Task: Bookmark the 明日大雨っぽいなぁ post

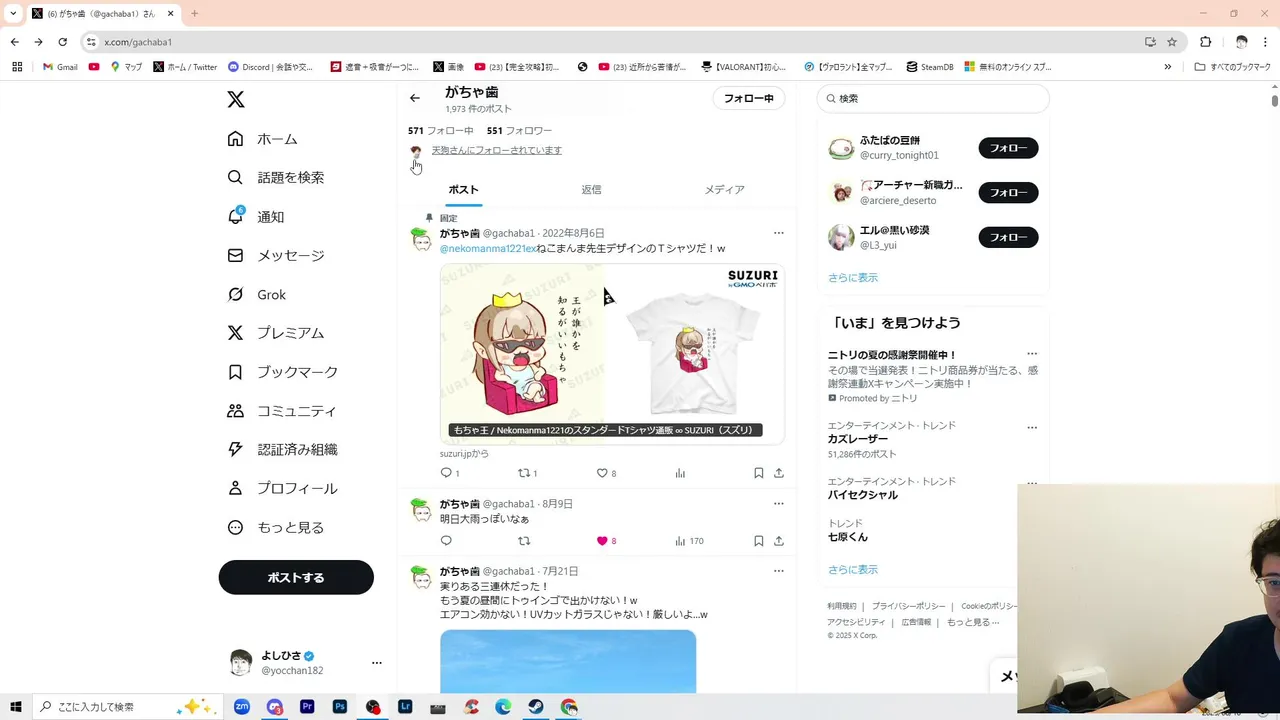Action: coord(759,541)
